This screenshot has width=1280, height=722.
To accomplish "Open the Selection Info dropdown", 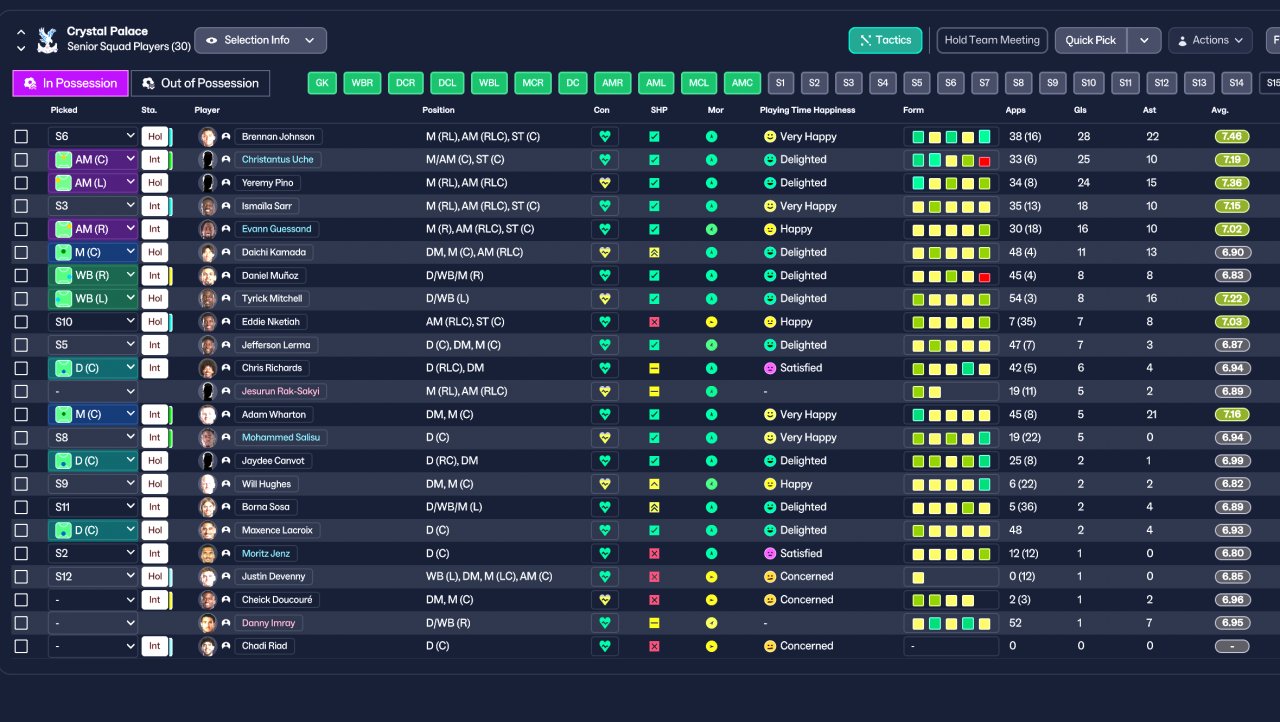I will pyautogui.click(x=260, y=40).
